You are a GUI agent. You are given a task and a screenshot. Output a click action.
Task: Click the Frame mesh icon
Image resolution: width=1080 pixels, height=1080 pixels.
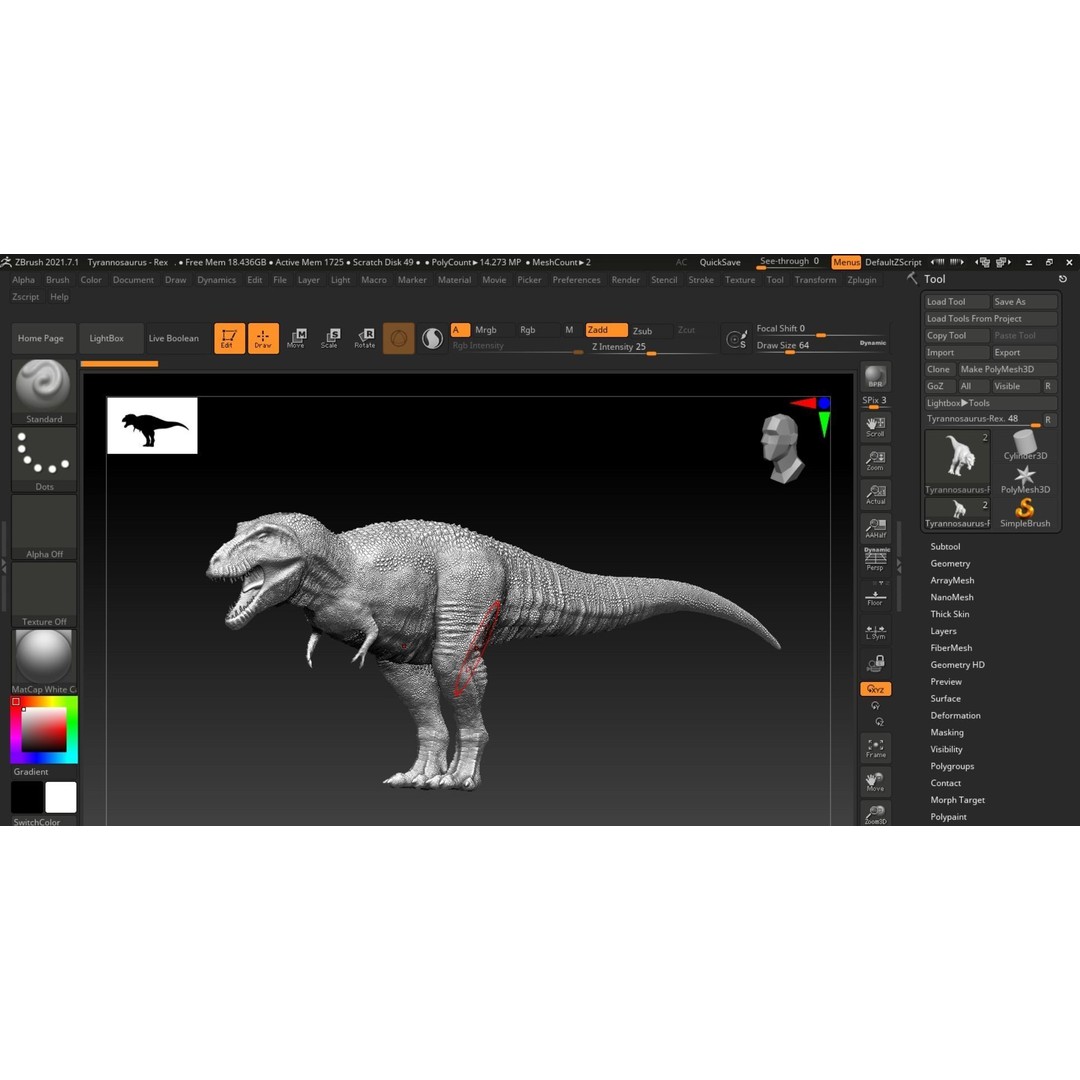(x=875, y=748)
